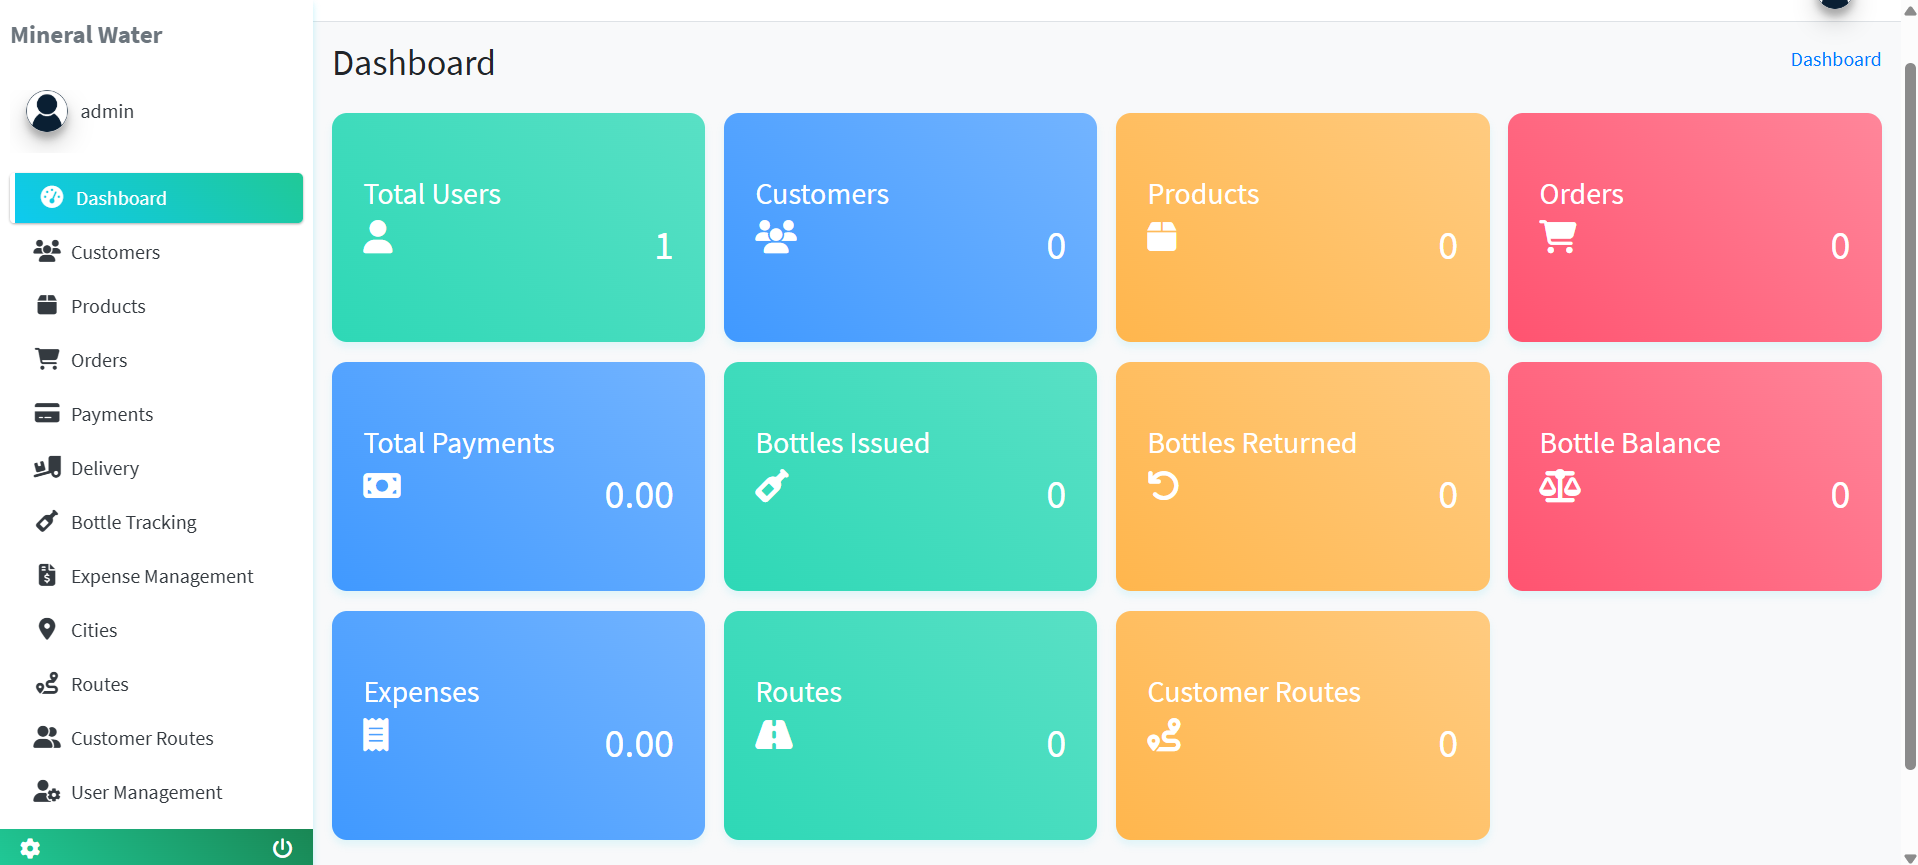1918x865 pixels.
Task: Click the Delivery dolly icon in sidebar
Action: click(47, 467)
